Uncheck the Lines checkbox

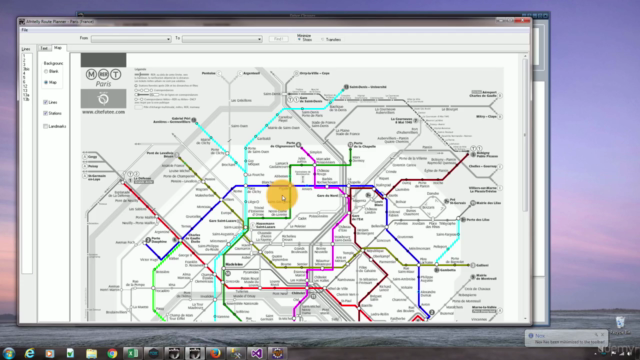pos(45,102)
